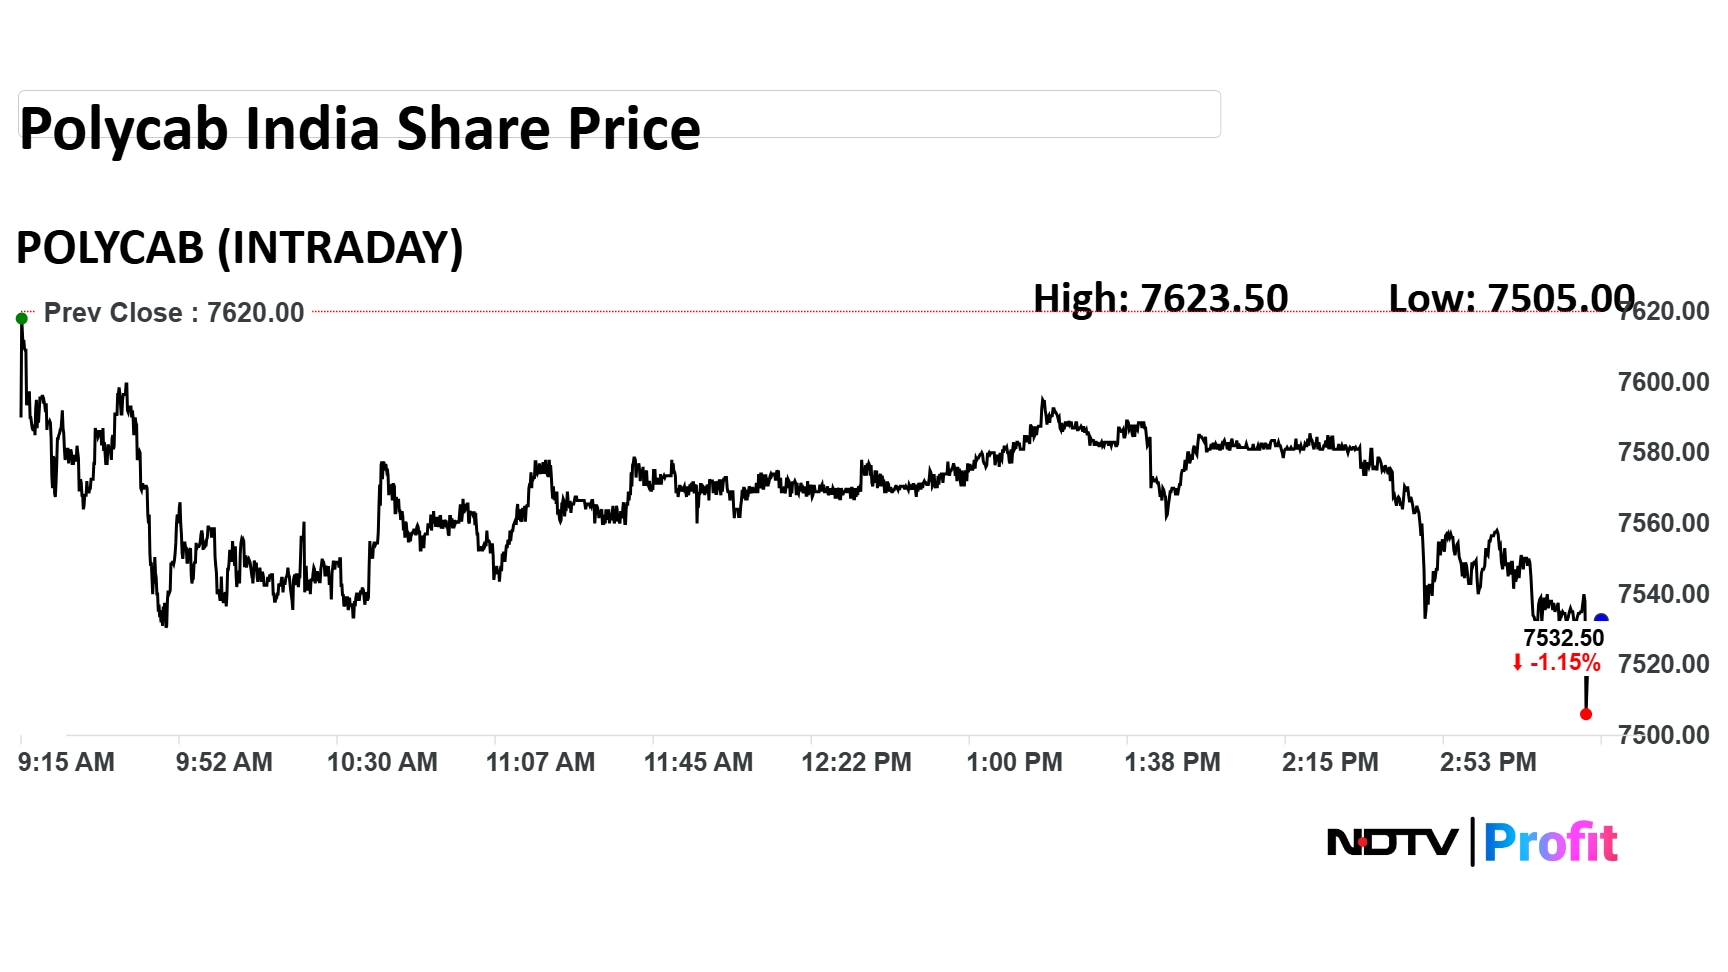1728x972 pixels.
Task: Click the NDTV logo
Action: point(1392,842)
